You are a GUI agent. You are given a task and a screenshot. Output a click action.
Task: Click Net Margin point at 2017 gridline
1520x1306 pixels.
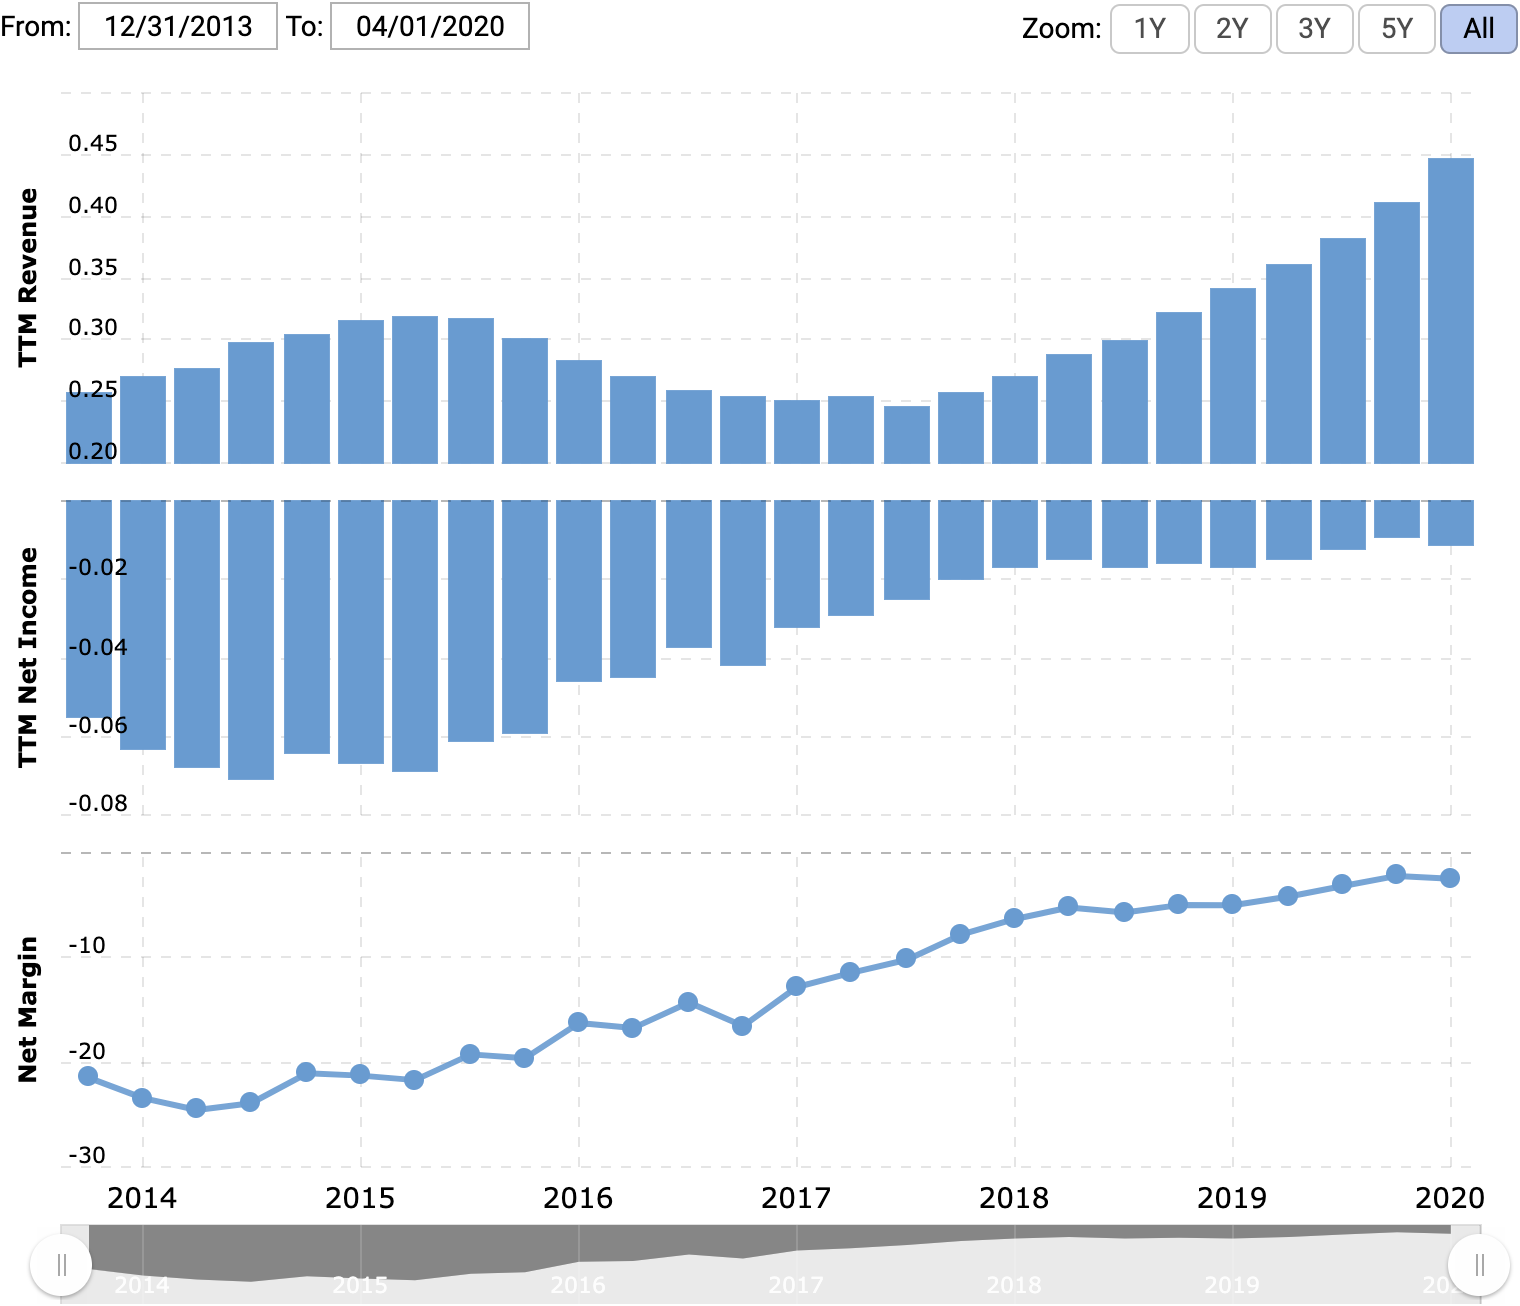(796, 986)
